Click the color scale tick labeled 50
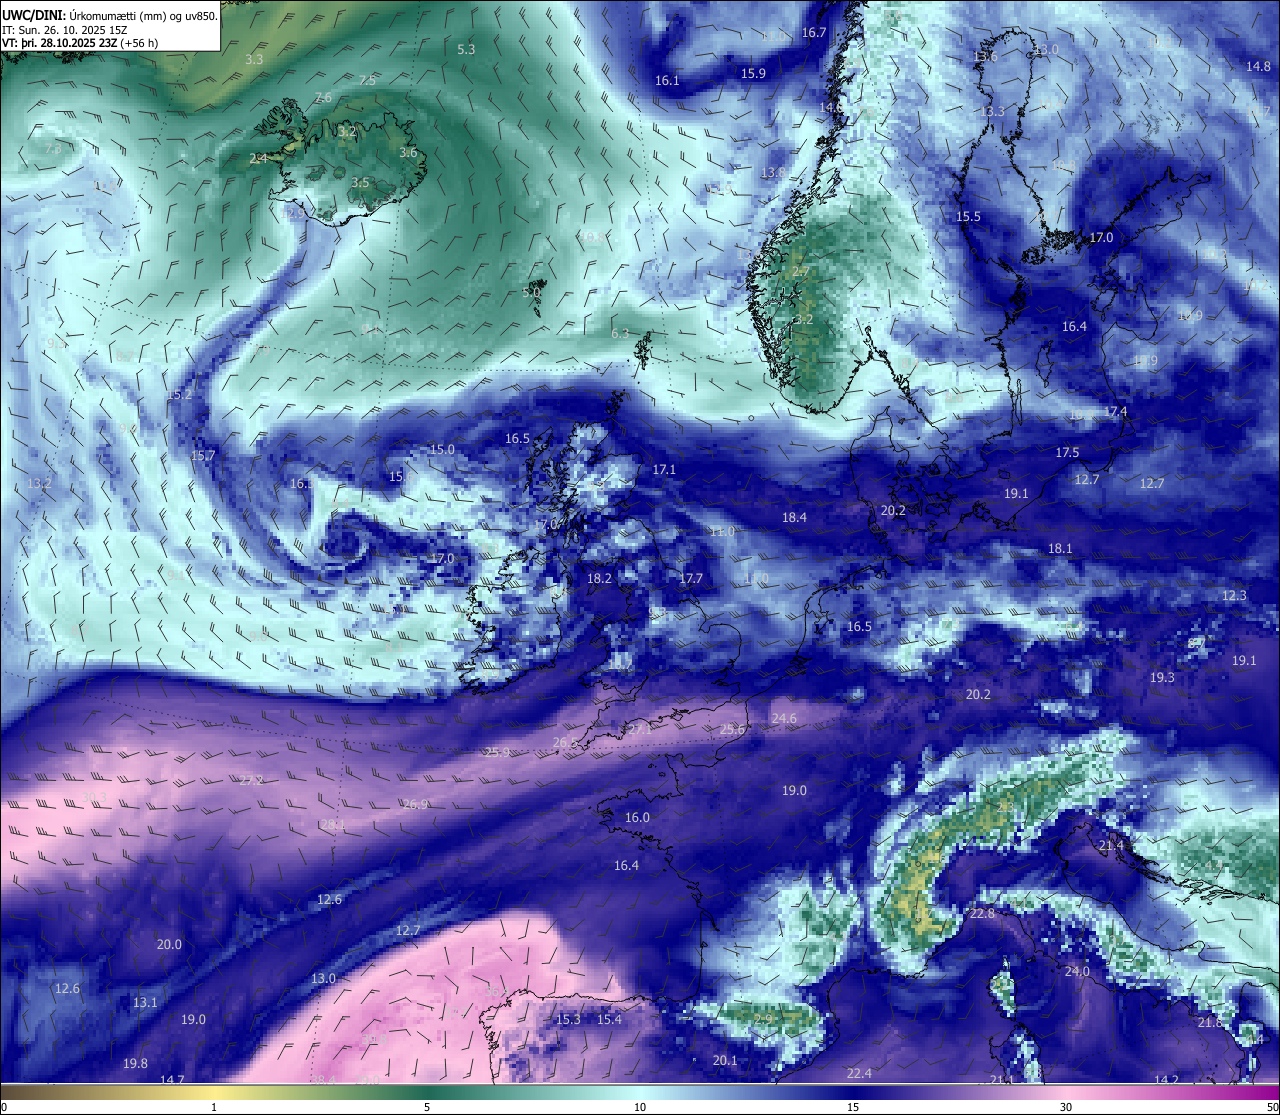Viewport: 1280px width, 1115px height. (x=1271, y=1106)
